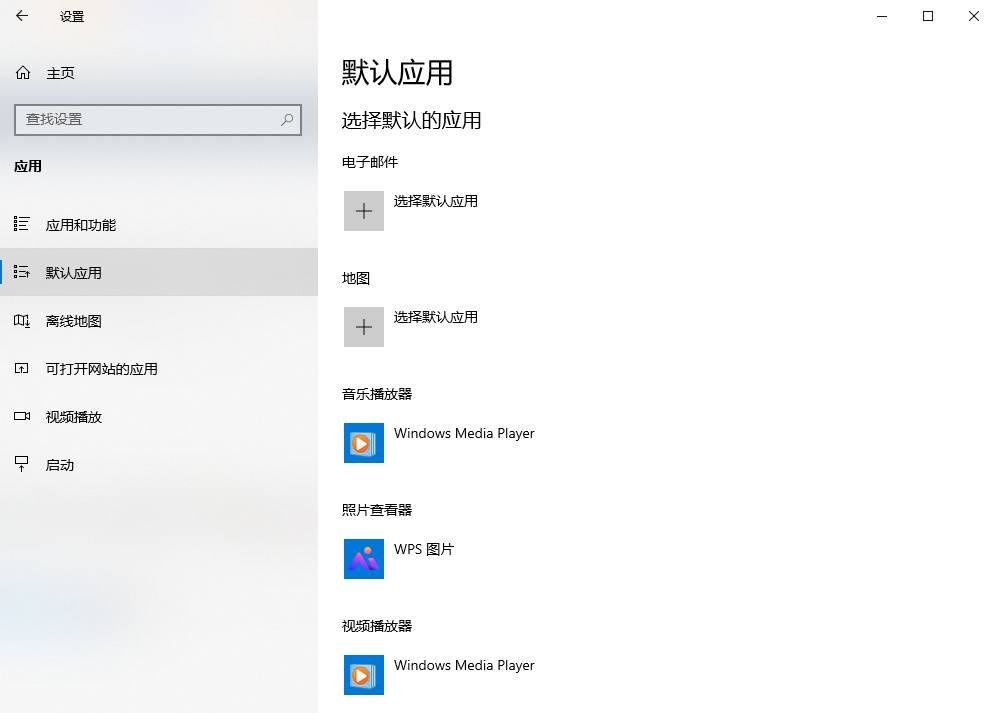Click the search magnifier in the search box
Screen dimensions: 995x713
tap(288, 120)
